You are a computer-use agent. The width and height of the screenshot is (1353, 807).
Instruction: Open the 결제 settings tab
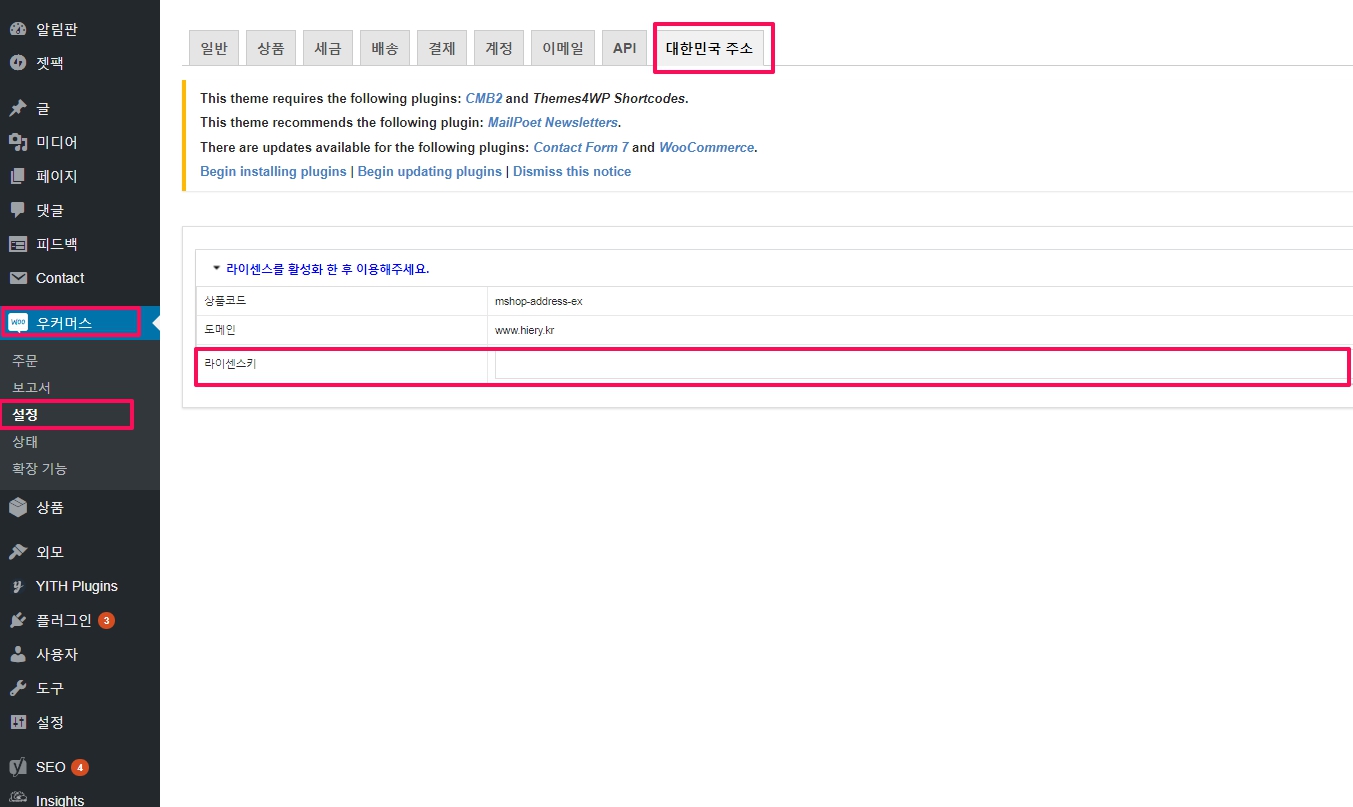[442, 48]
